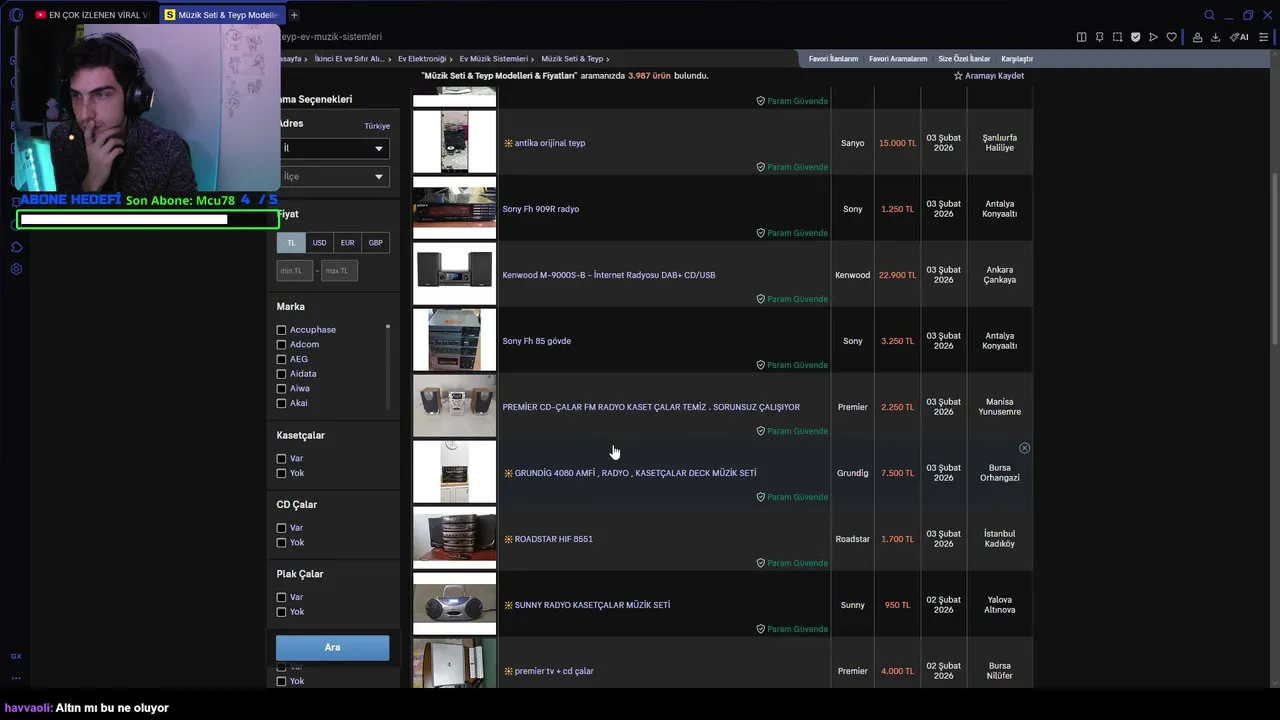Dismiss the GRUNDİG listing row with X icon
The height and width of the screenshot is (720, 1280).
pyautogui.click(x=1024, y=448)
